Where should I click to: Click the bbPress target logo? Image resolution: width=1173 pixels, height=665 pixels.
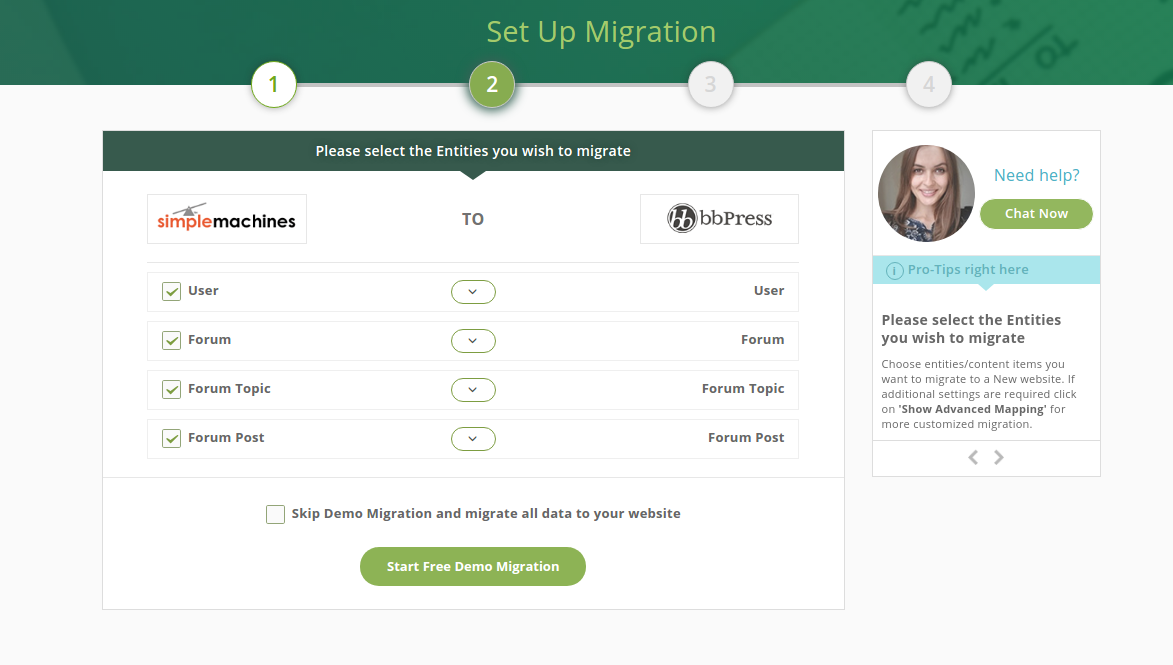click(x=719, y=219)
